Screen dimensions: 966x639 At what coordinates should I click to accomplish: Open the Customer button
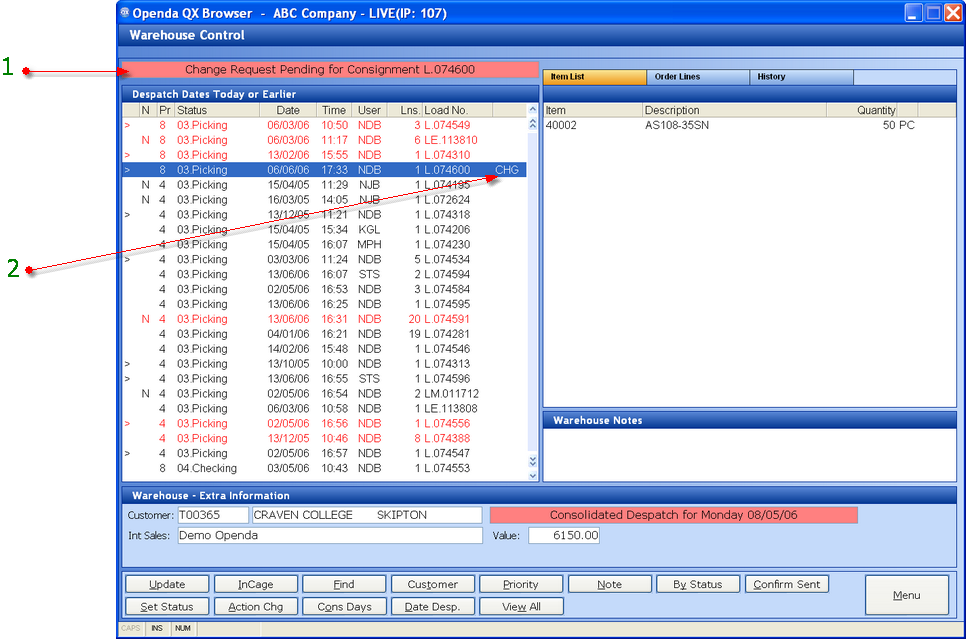click(x=432, y=584)
